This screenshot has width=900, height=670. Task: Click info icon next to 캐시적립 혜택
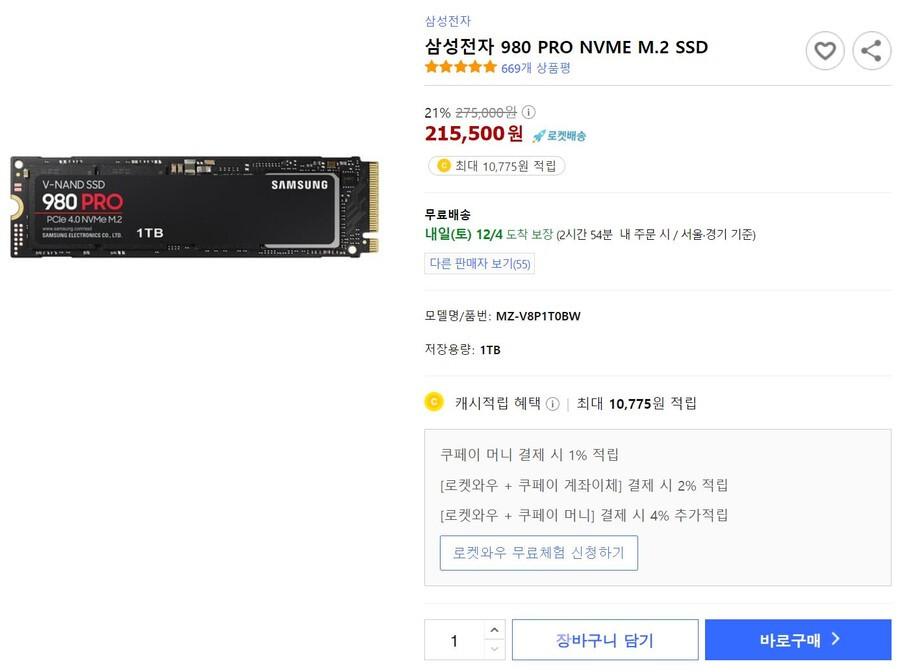point(552,404)
